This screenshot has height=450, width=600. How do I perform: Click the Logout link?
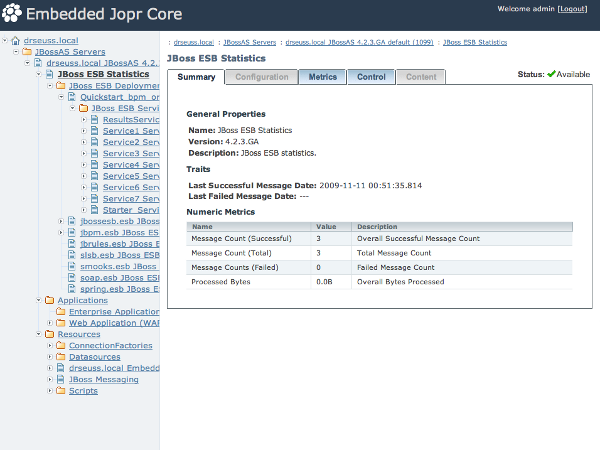click(x=572, y=9)
